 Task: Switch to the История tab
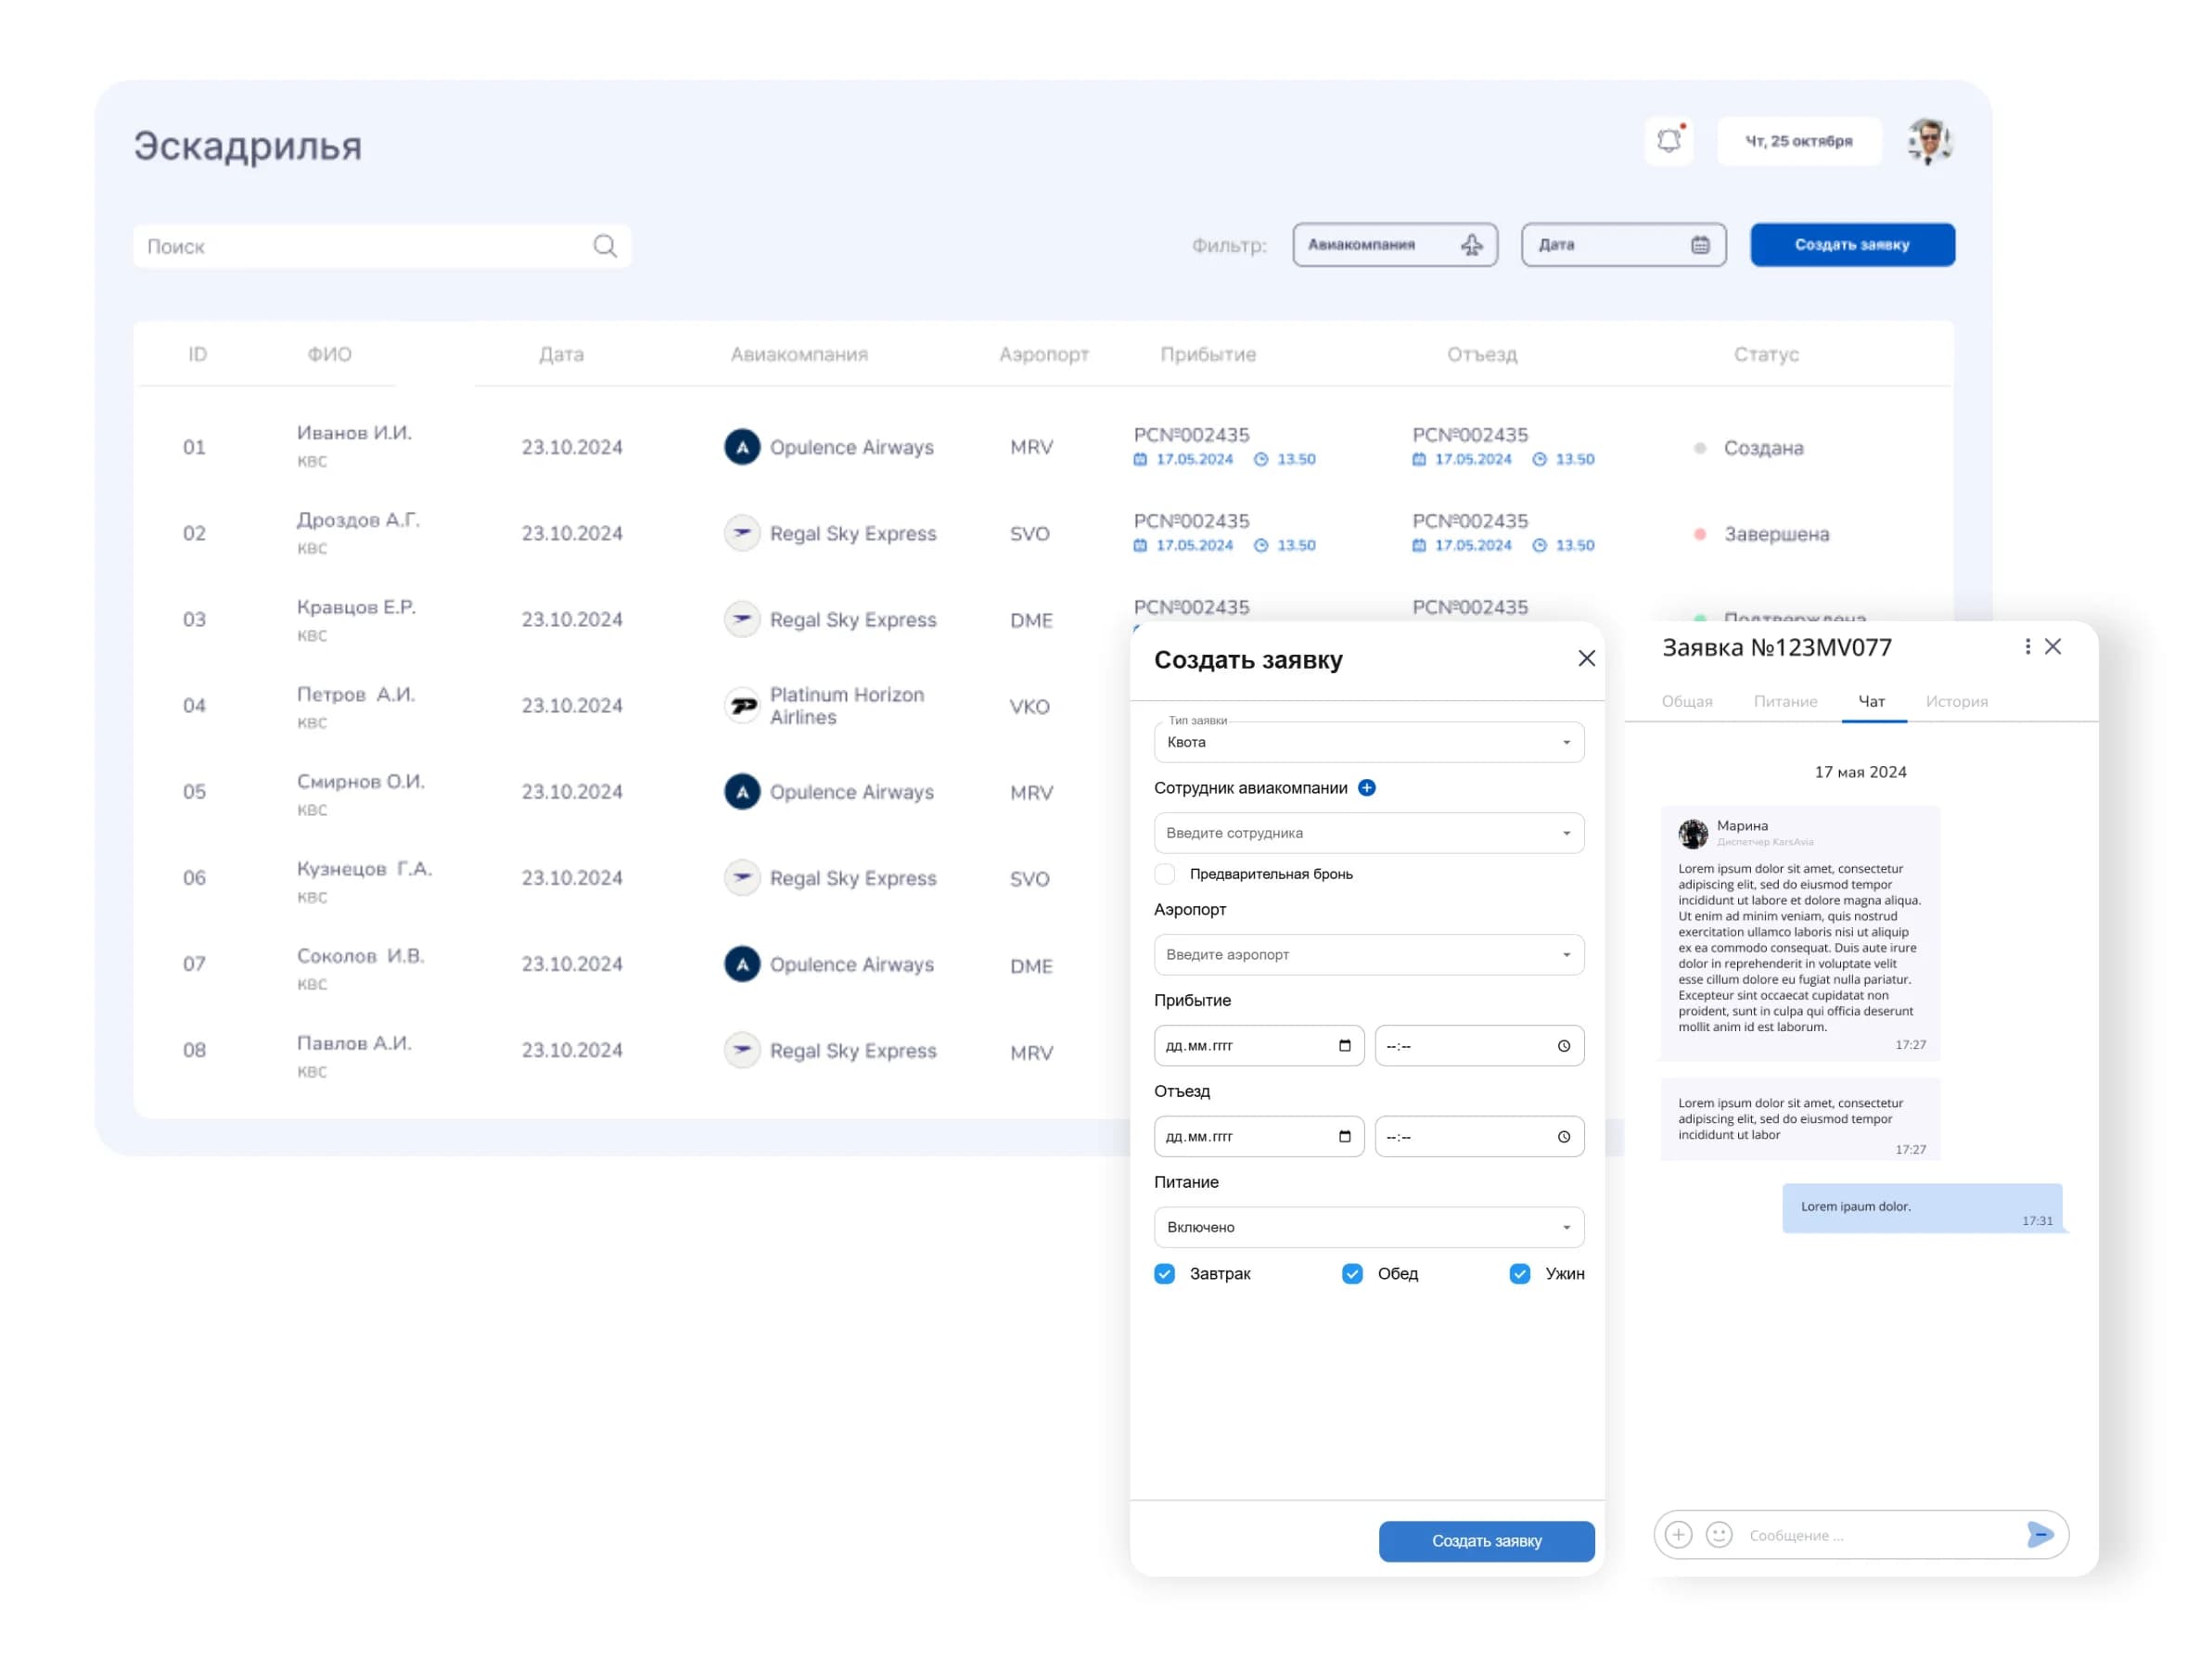click(x=1957, y=702)
